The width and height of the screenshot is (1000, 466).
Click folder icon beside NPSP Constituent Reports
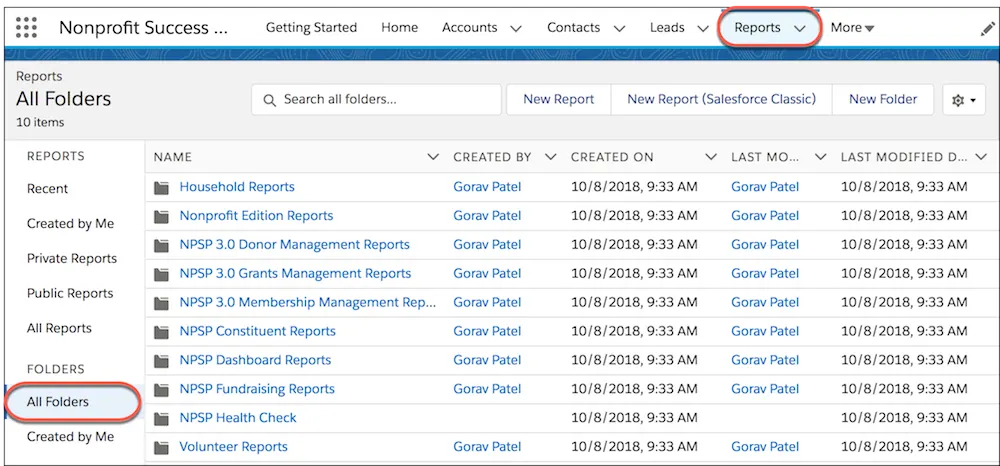(x=161, y=331)
